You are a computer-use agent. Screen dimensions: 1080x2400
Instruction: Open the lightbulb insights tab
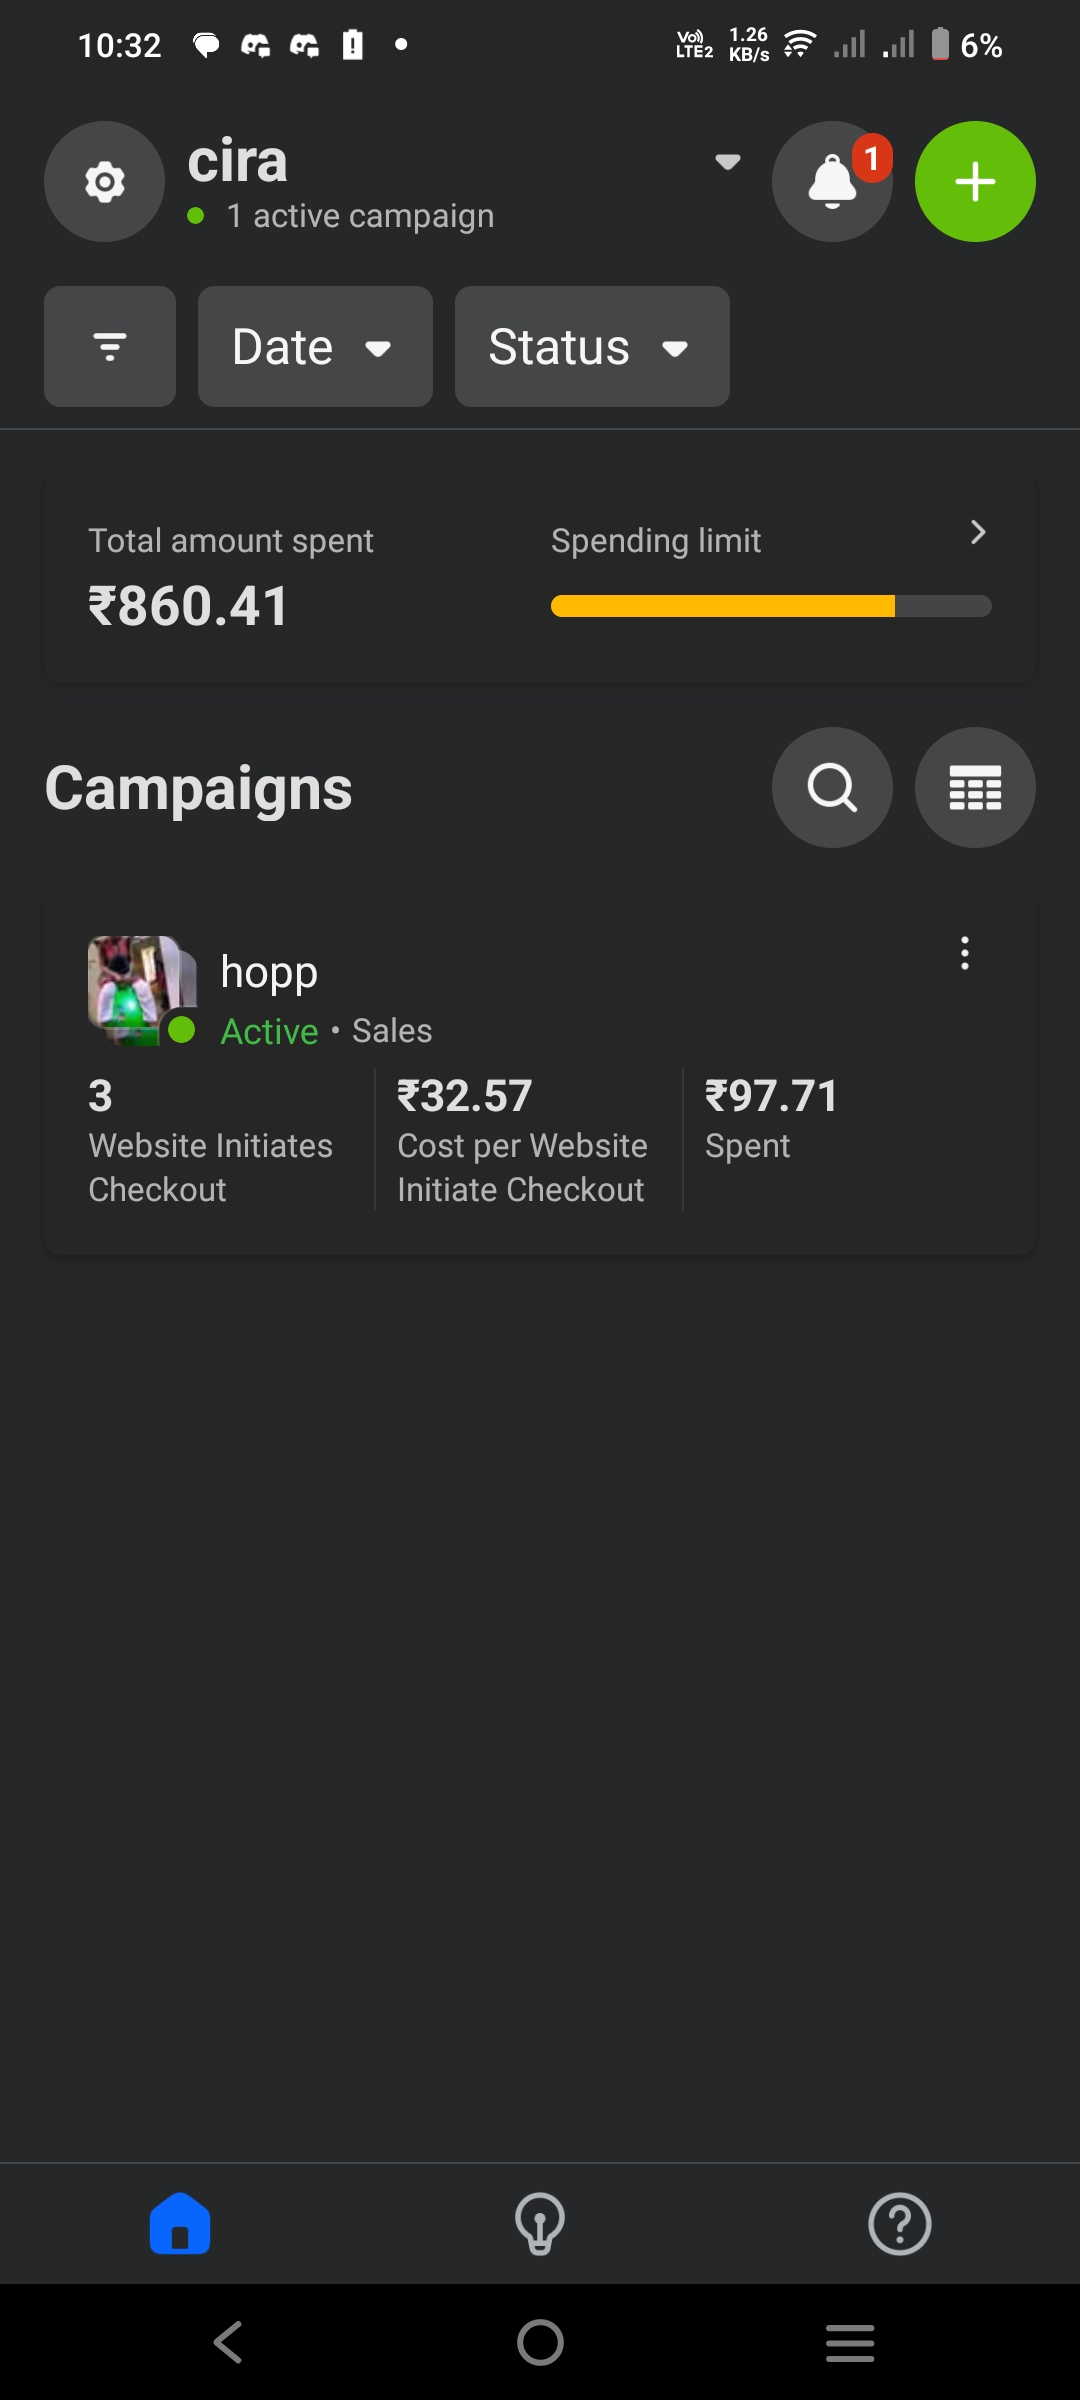point(540,2224)
